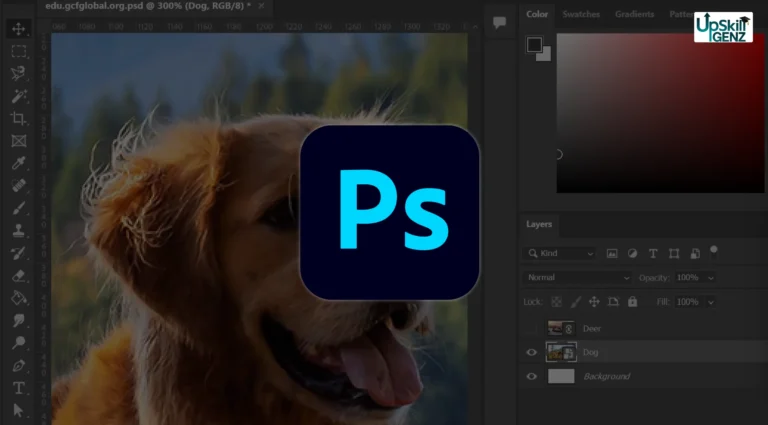Select the Magic Wand tool
This screenshot has width=768, height=425.
pos(19,96)
